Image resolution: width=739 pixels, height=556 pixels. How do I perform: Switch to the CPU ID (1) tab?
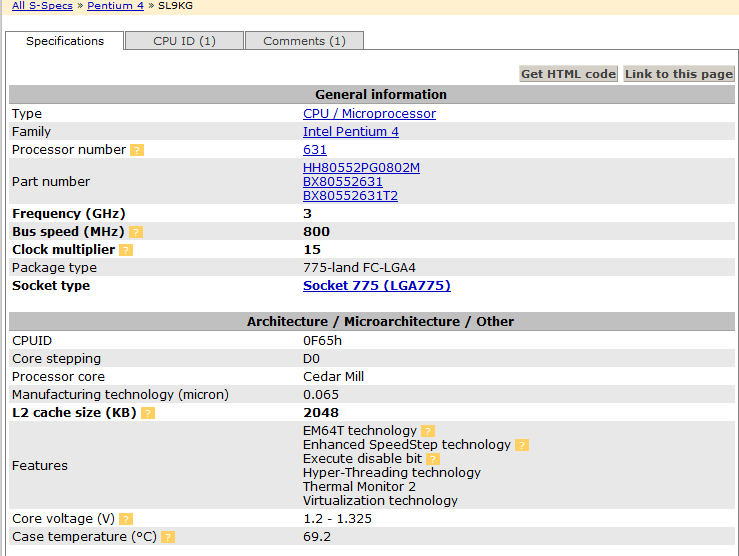click(x=184, y=41)
